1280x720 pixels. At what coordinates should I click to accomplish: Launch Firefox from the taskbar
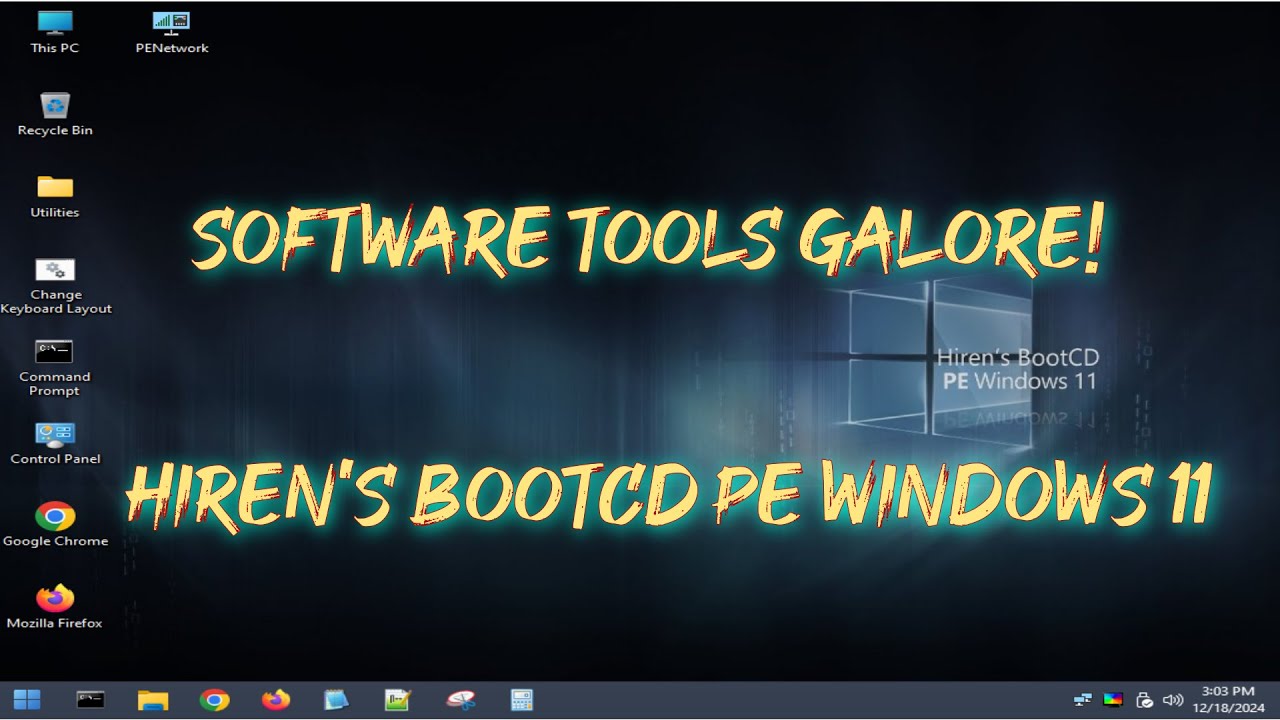click(276, 700)
